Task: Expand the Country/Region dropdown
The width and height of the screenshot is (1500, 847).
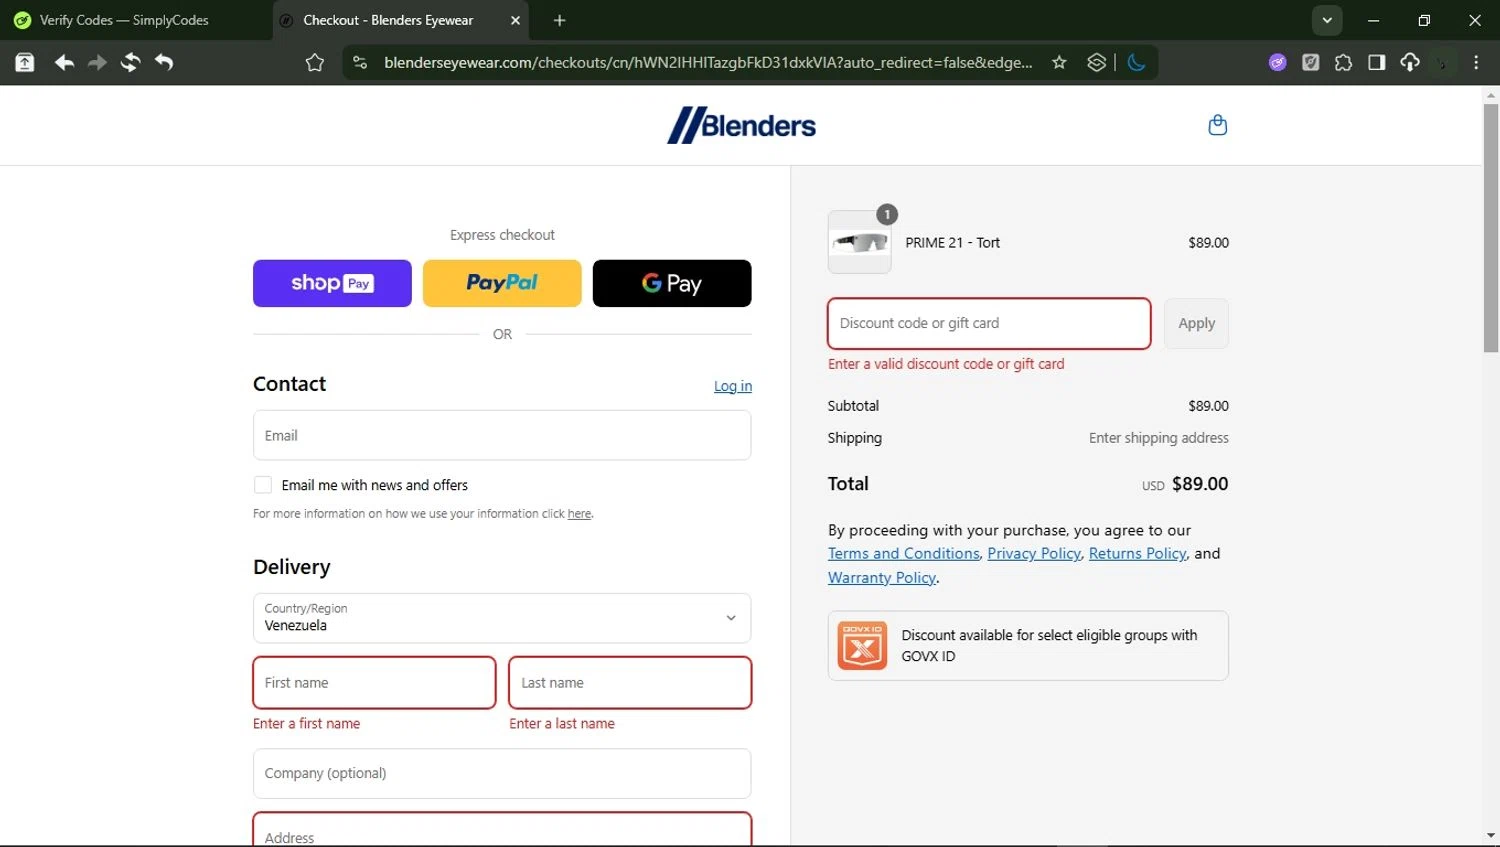Action: coord(502,618)
